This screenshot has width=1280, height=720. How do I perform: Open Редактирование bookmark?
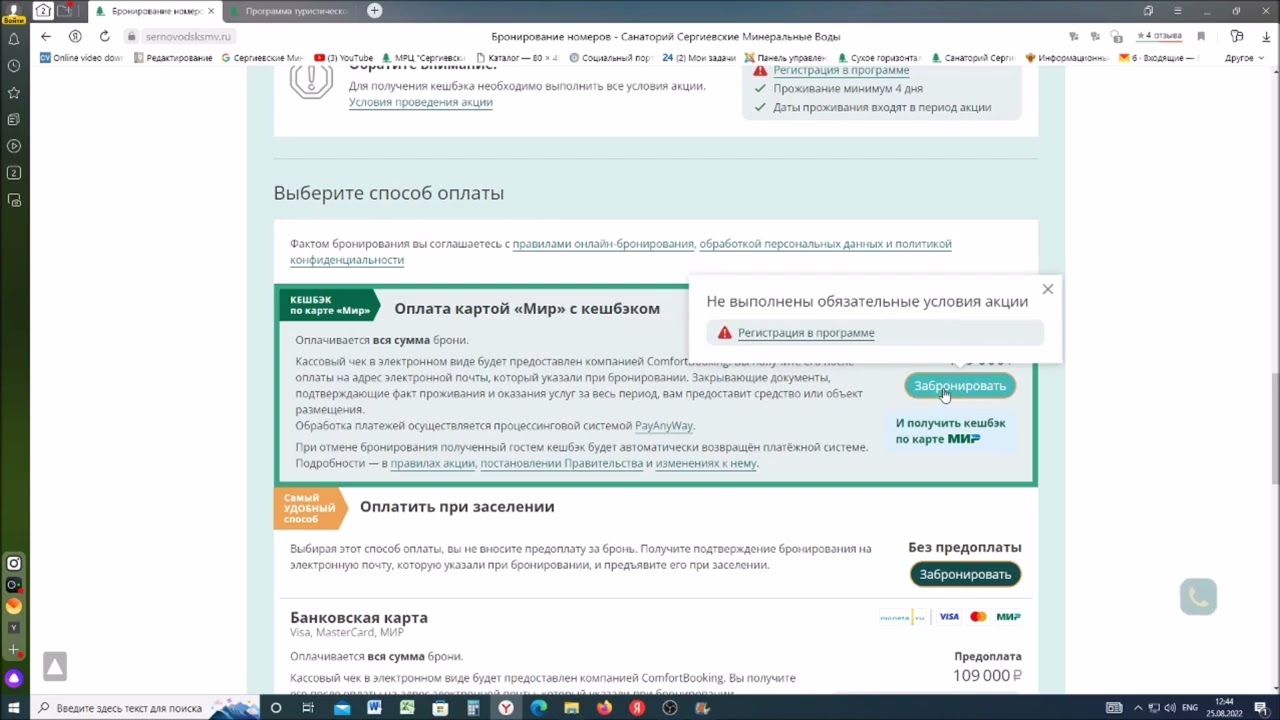coord(172,58)
